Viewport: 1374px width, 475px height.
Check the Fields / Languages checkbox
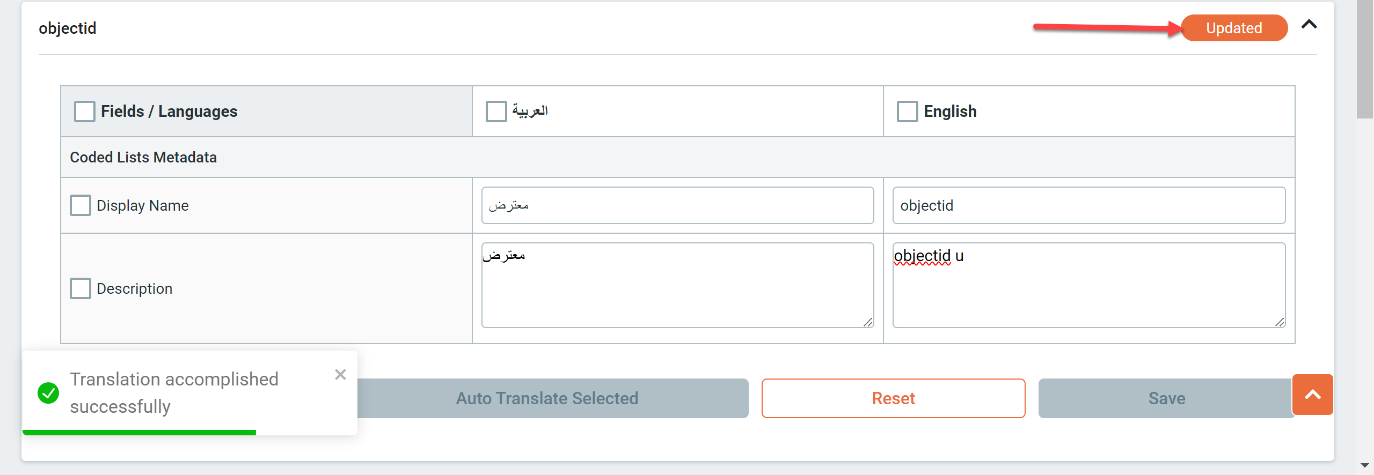pos(85,111)
